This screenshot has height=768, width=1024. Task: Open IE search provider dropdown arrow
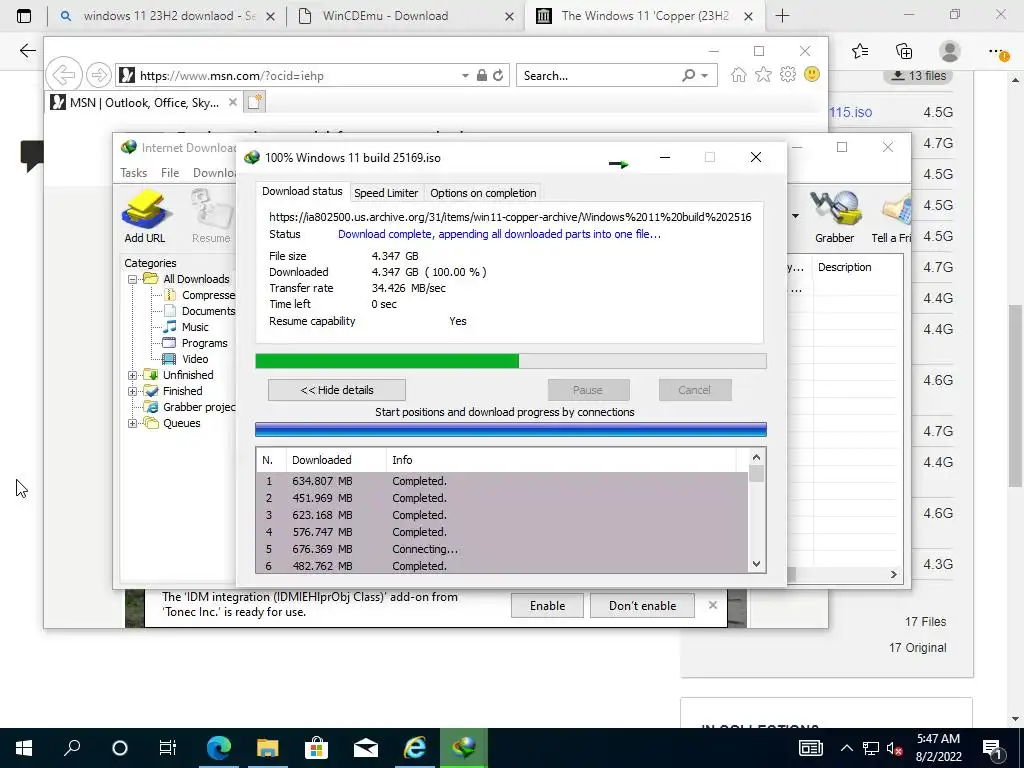(705, 76)
